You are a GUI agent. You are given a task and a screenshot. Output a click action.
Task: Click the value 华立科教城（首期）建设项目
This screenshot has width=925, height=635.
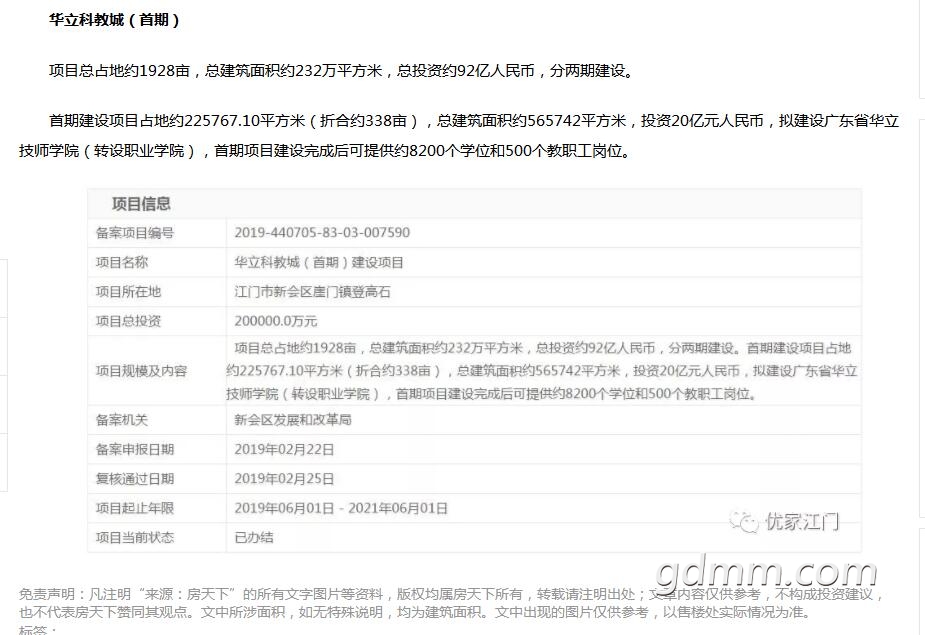319,262
